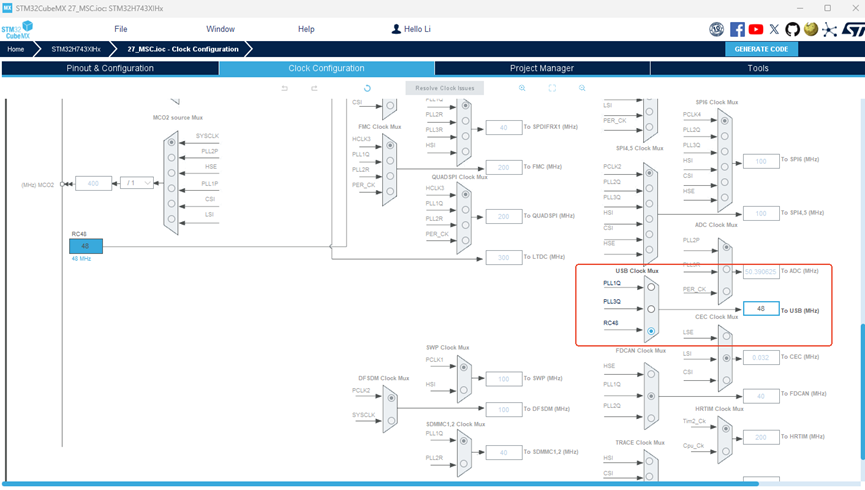Select PCLK2 radio in SPI4,5 Clock Mux
Screen dimensions: 865x490
click(649, 173)
